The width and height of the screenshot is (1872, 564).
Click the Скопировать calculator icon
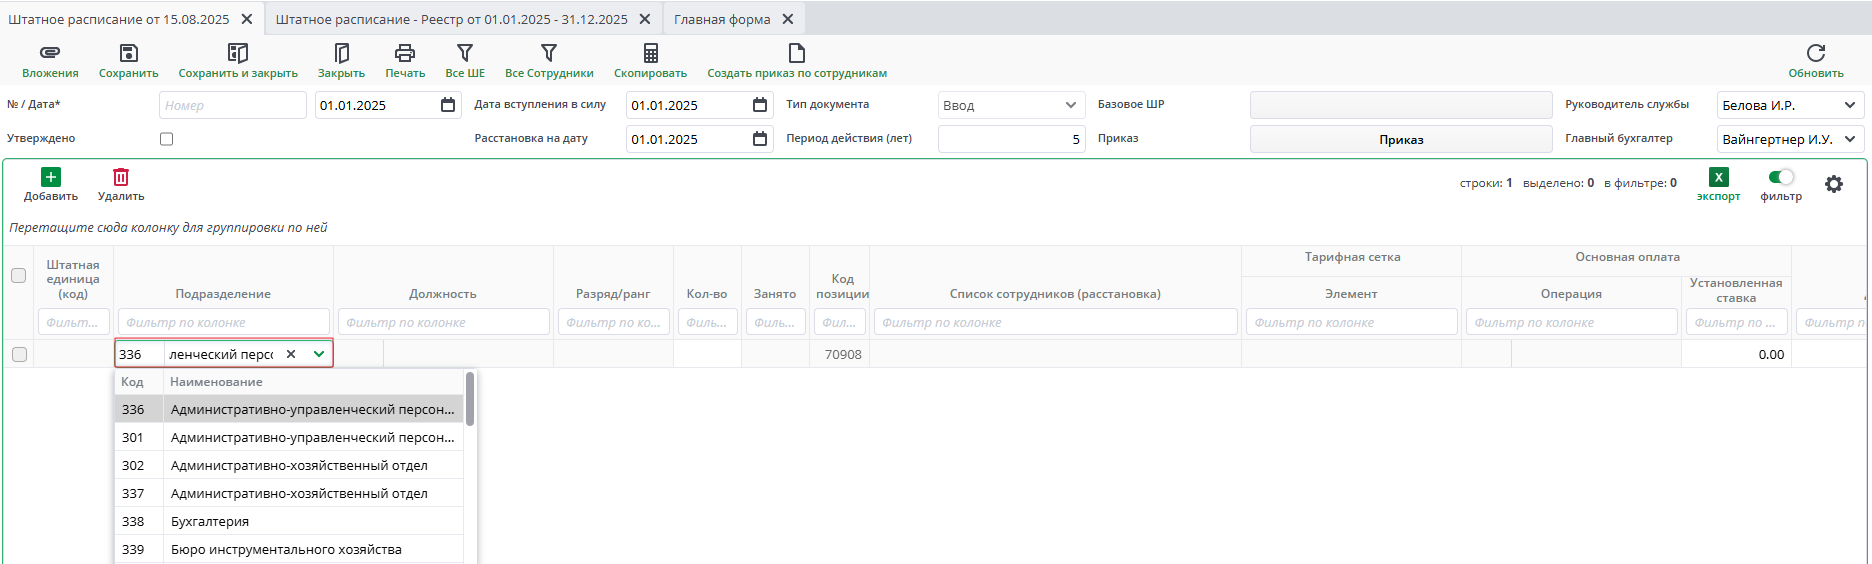650,53
